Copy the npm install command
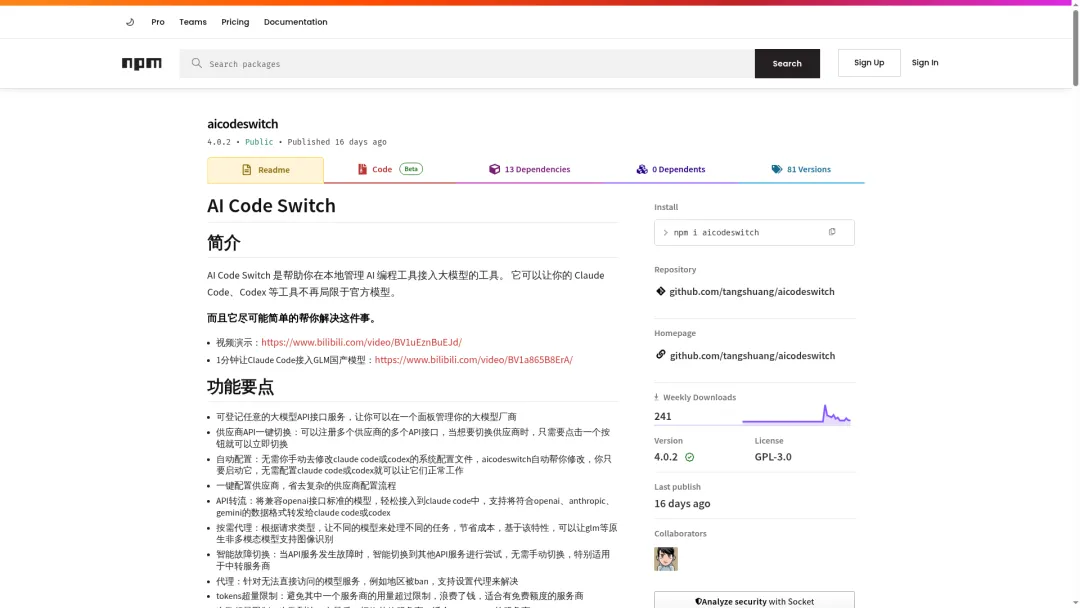 [x=831, y=232]
